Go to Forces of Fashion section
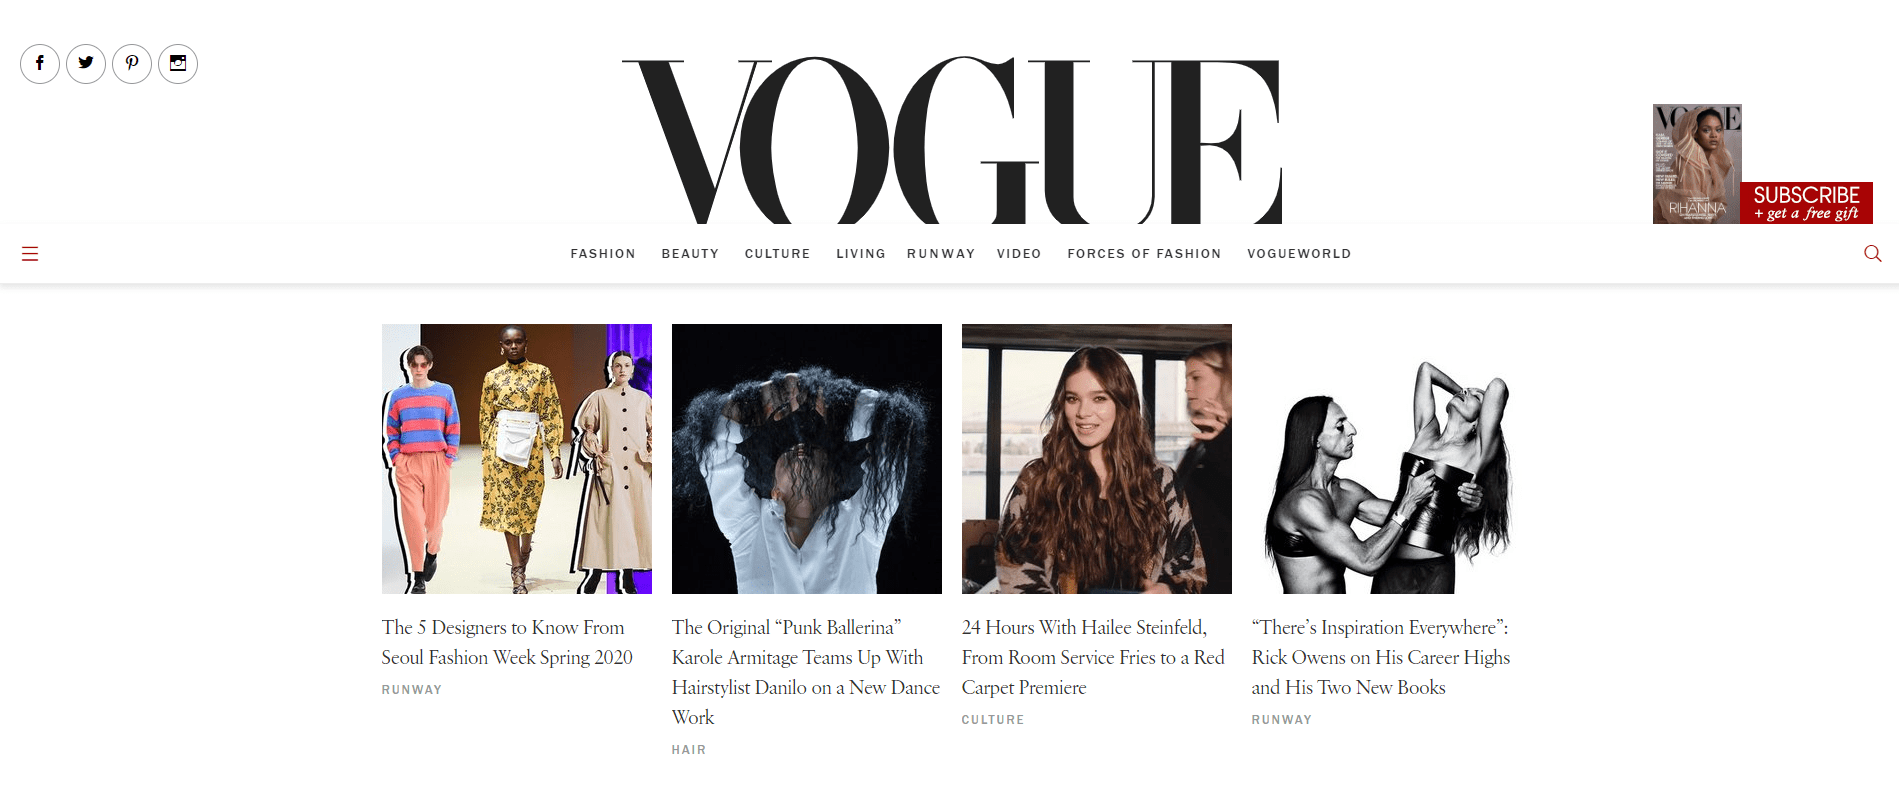The height and width of the screenshot is (795, 1899). pyautogui.click(x=1144, y=254)
